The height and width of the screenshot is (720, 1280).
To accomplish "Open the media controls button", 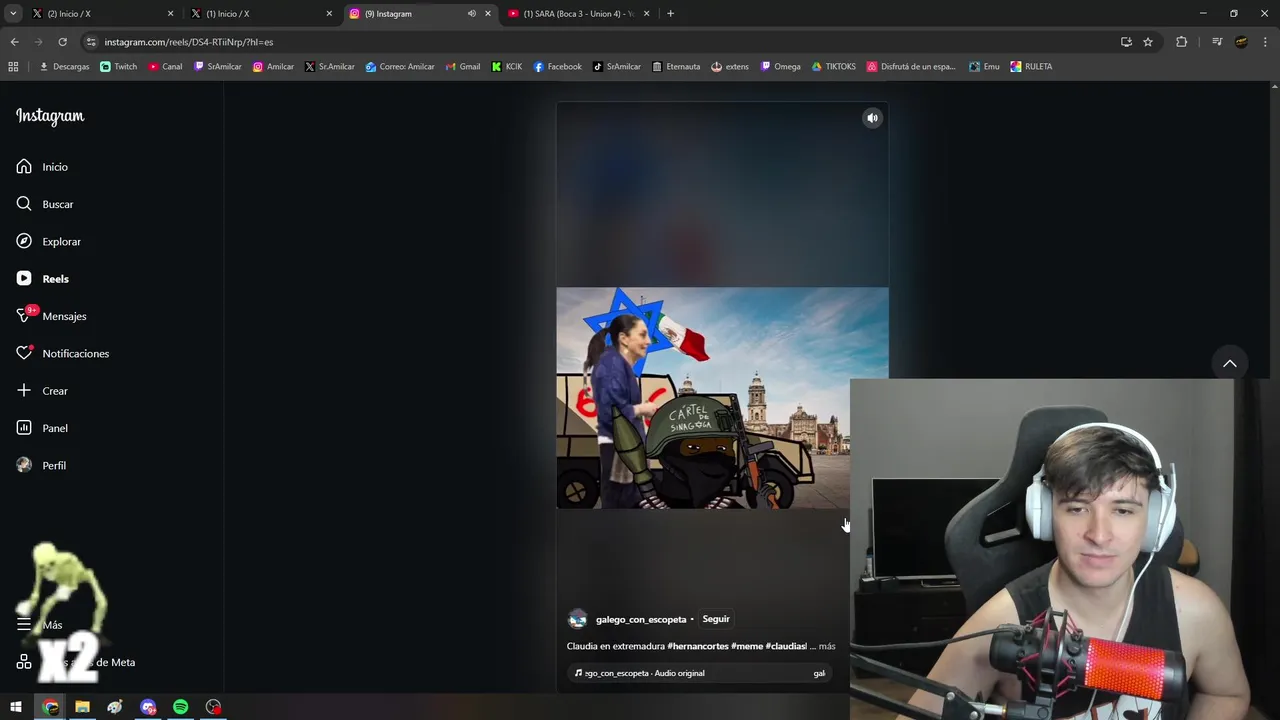I will 1217,42.
